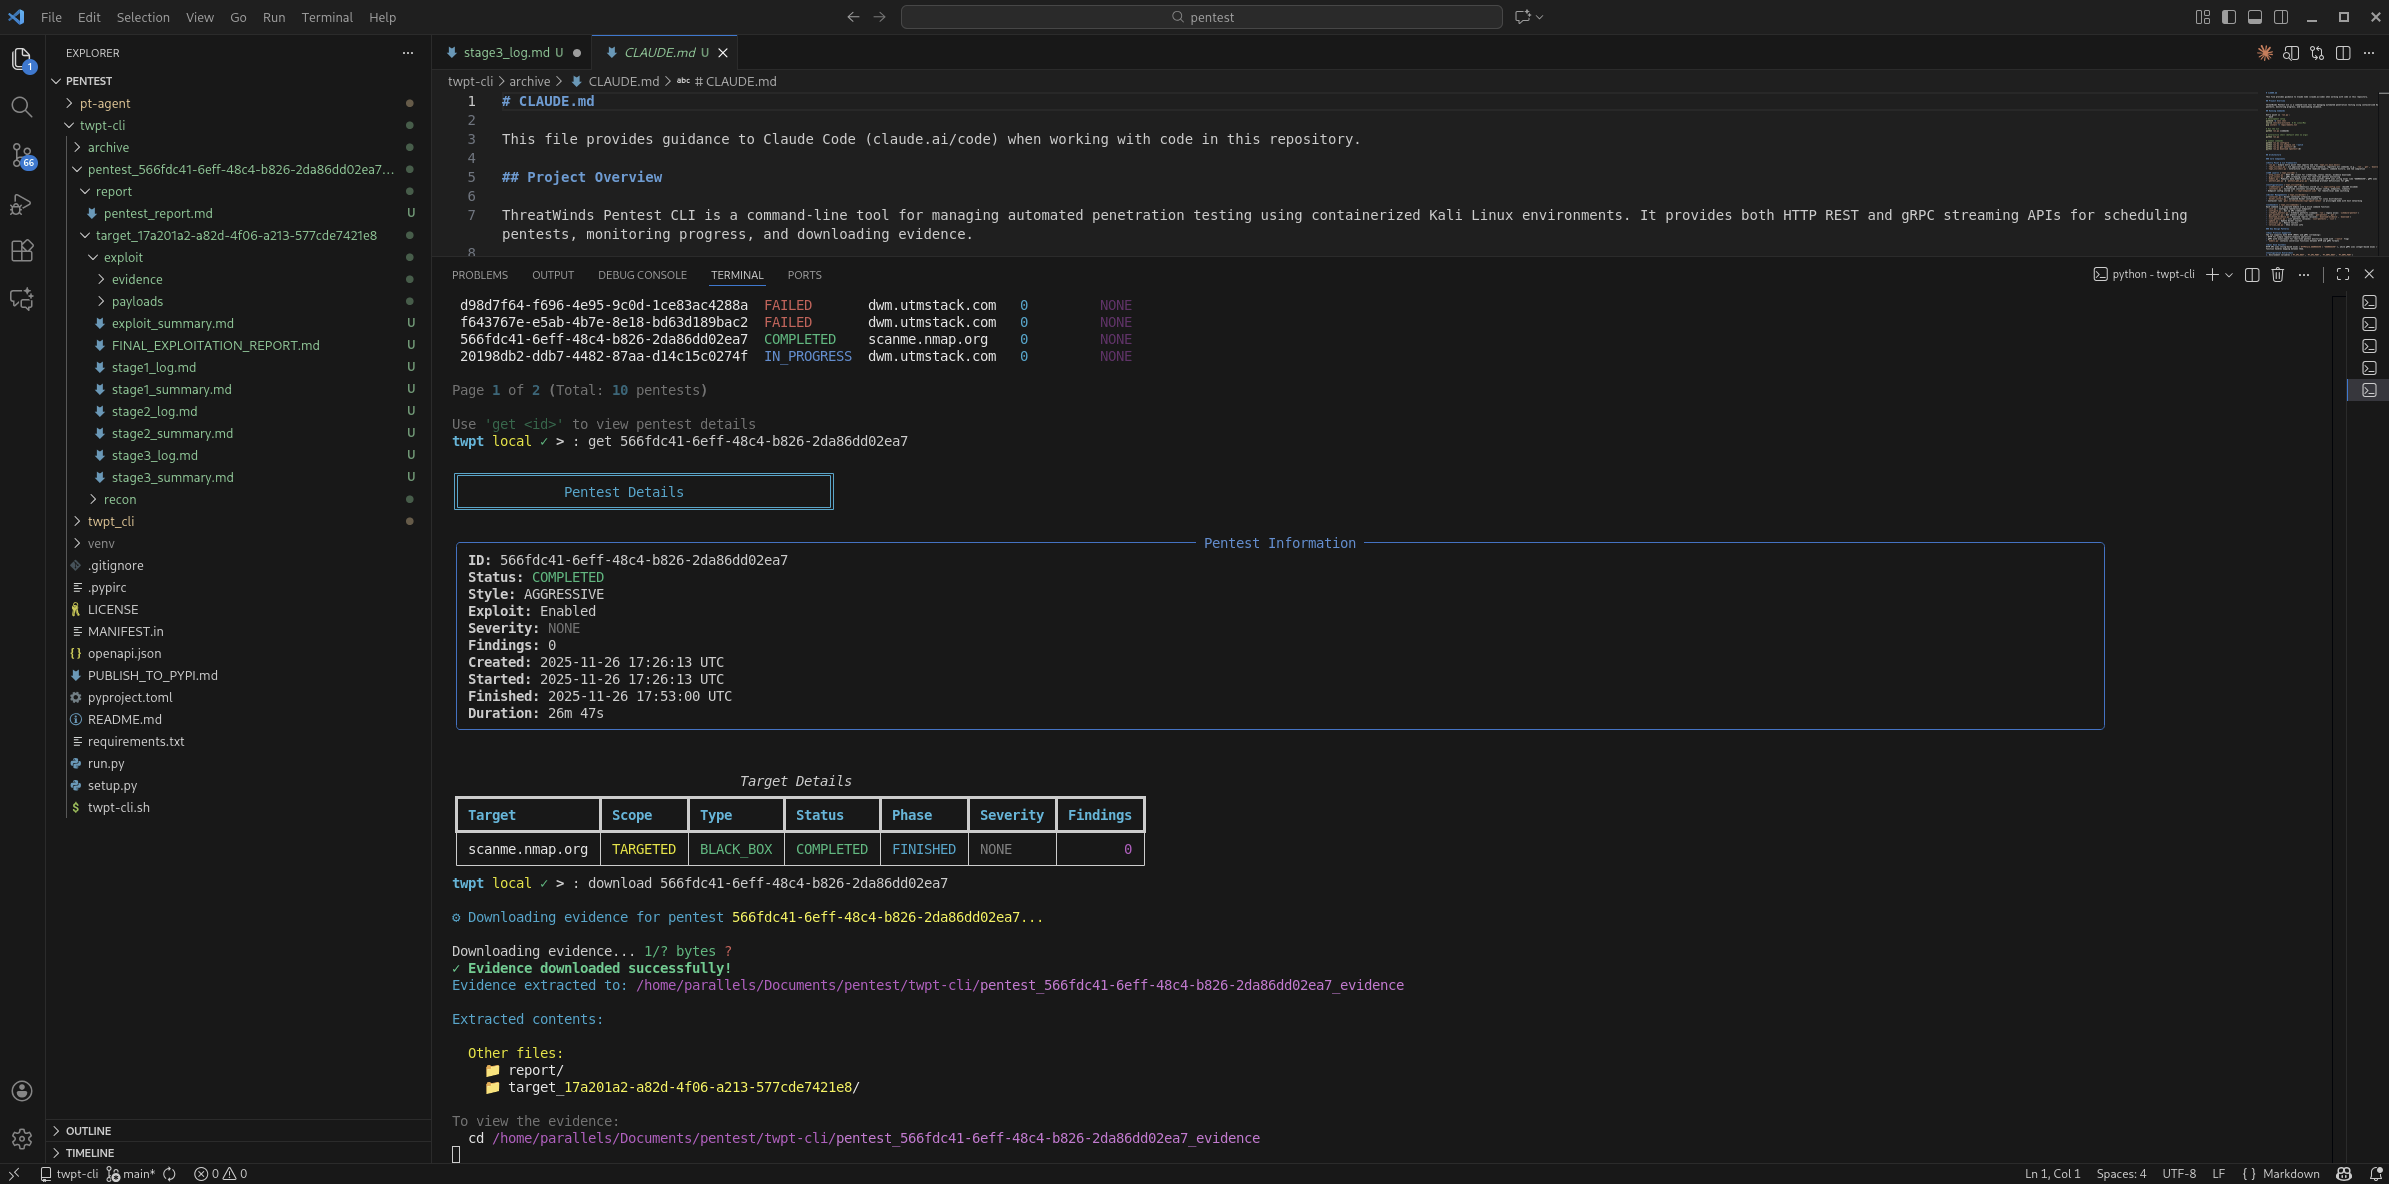Open the Accounts icon in activity bar
Viewport: 2389px width, 1184px height.
click(x=21, y=1091)
